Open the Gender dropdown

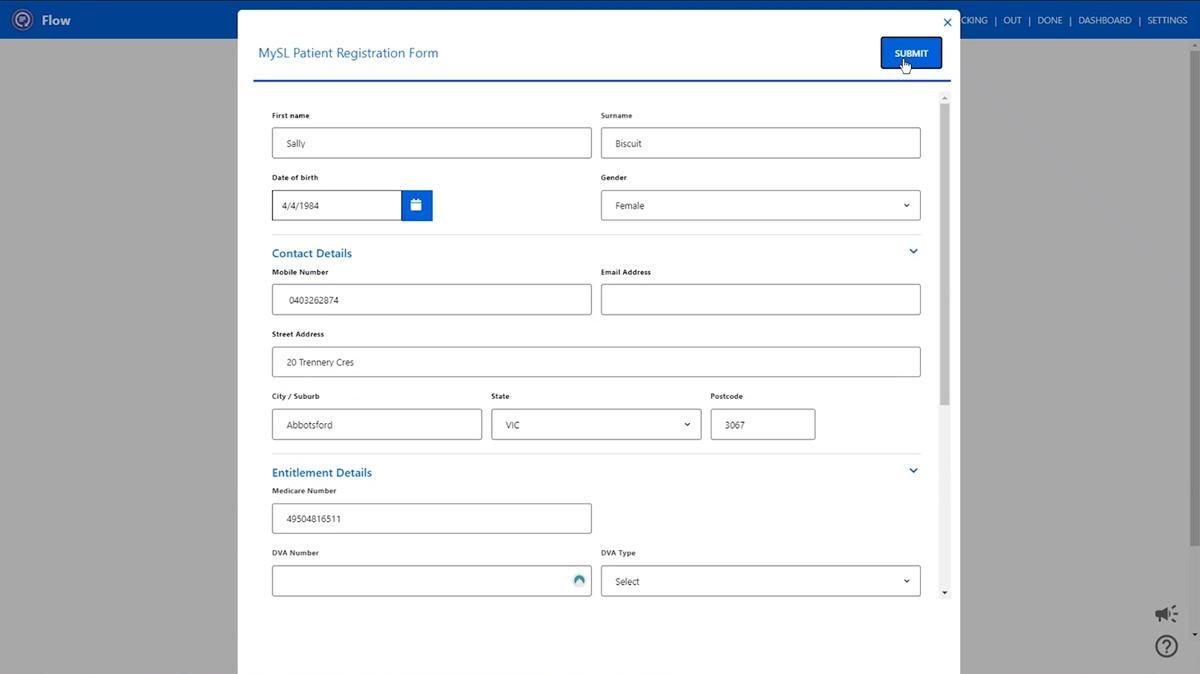[x=760, y=205]
